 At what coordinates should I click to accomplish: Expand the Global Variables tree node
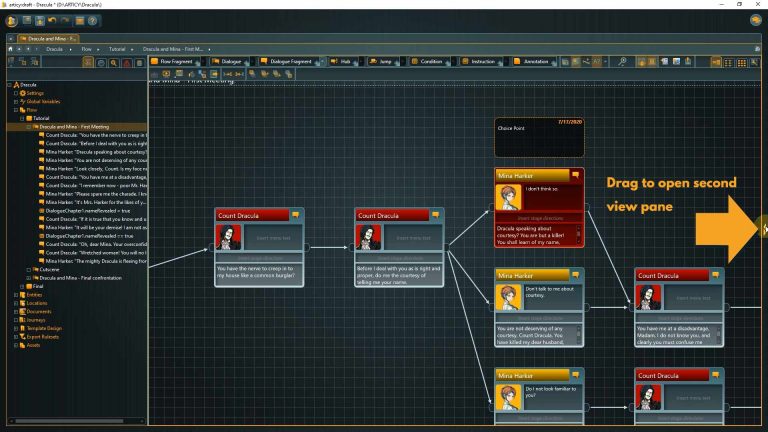16,101
